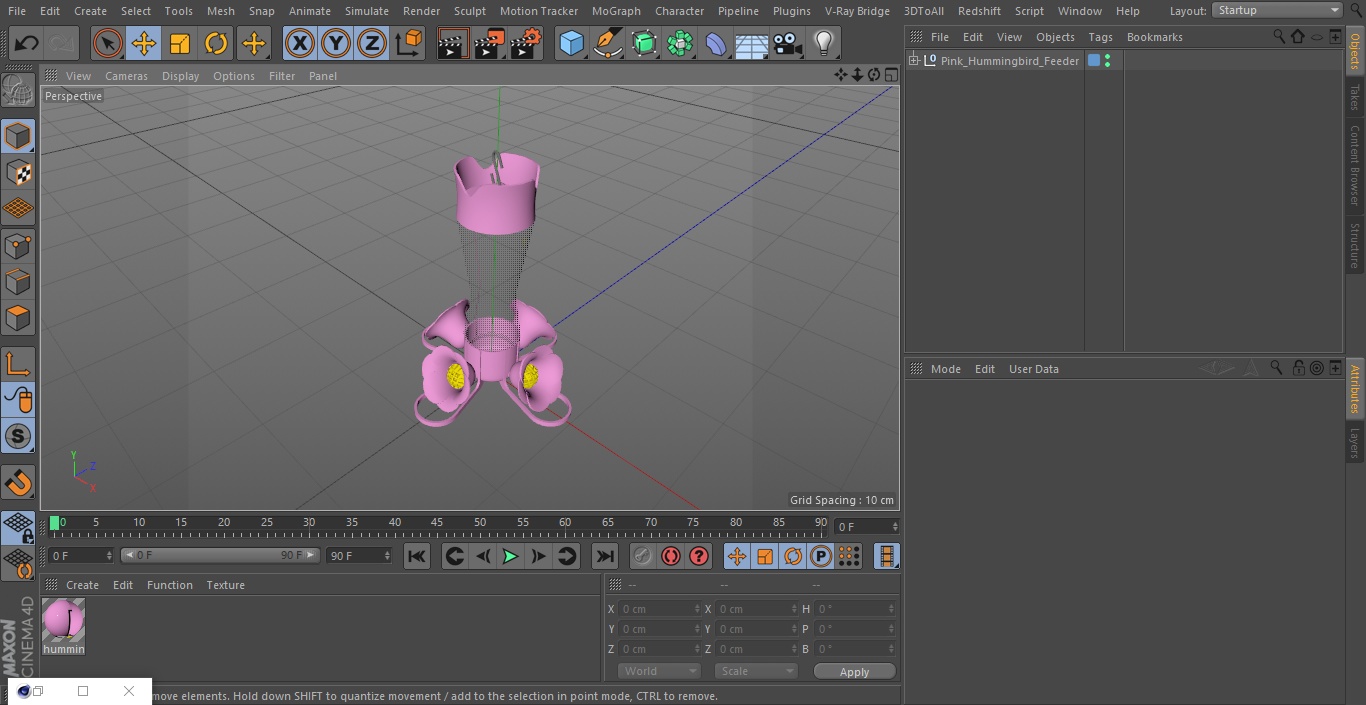Add a Camera object
The image size is (1366, 705).
coord(788,43)
